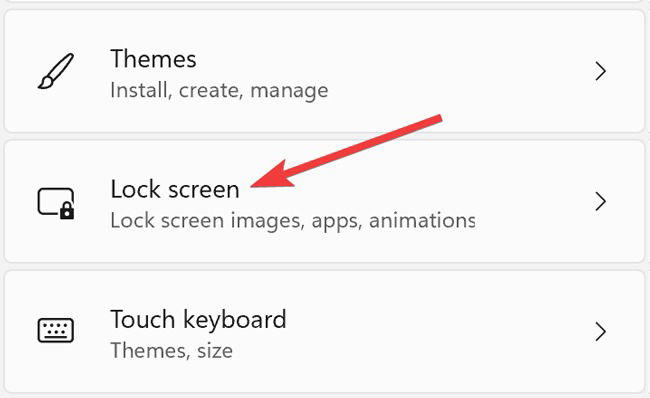
Task: Open the Themes settings title
Action: 153,59
